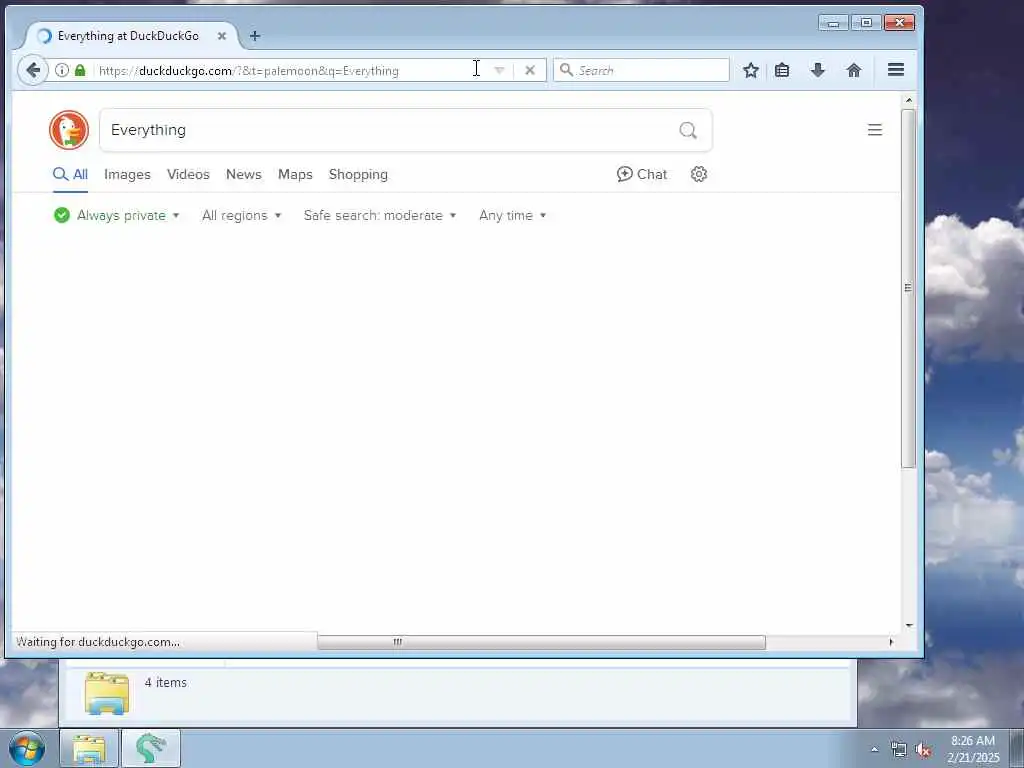Select the All results tab
This screenshot has width=1024, height=768.
coord(71,174)
